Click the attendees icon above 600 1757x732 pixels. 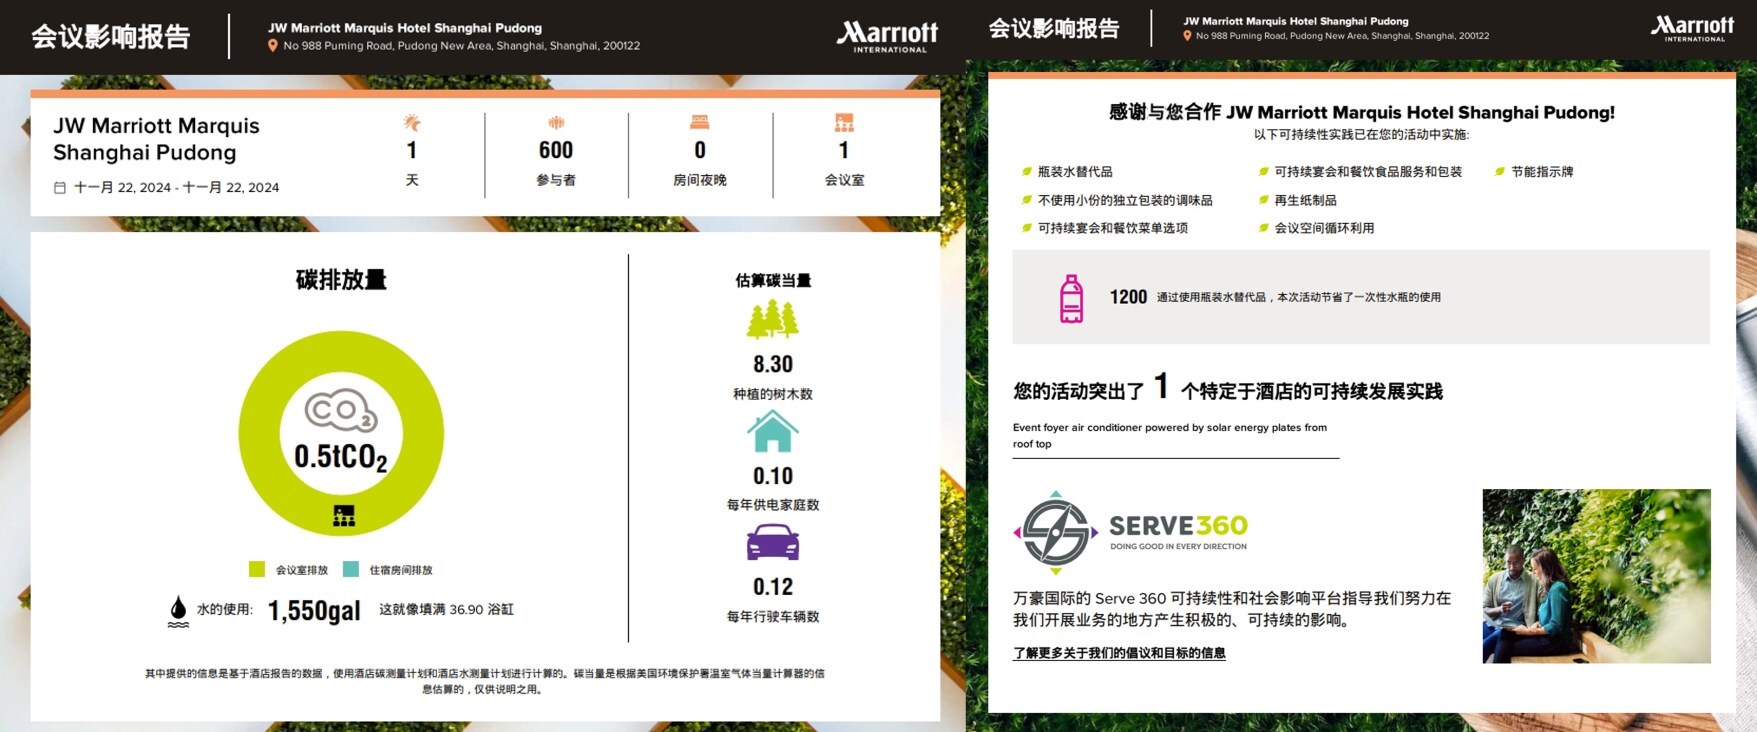[556, 123]
